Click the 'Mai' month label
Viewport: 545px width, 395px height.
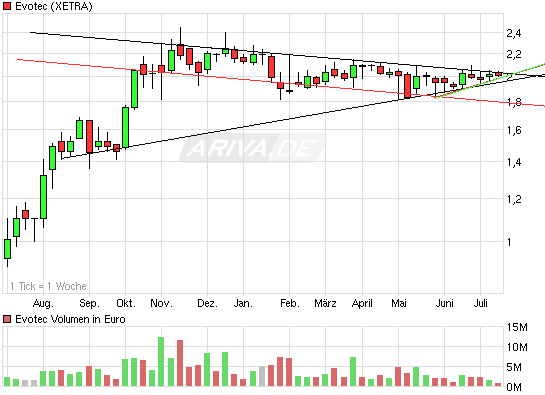tap(399, 303)
